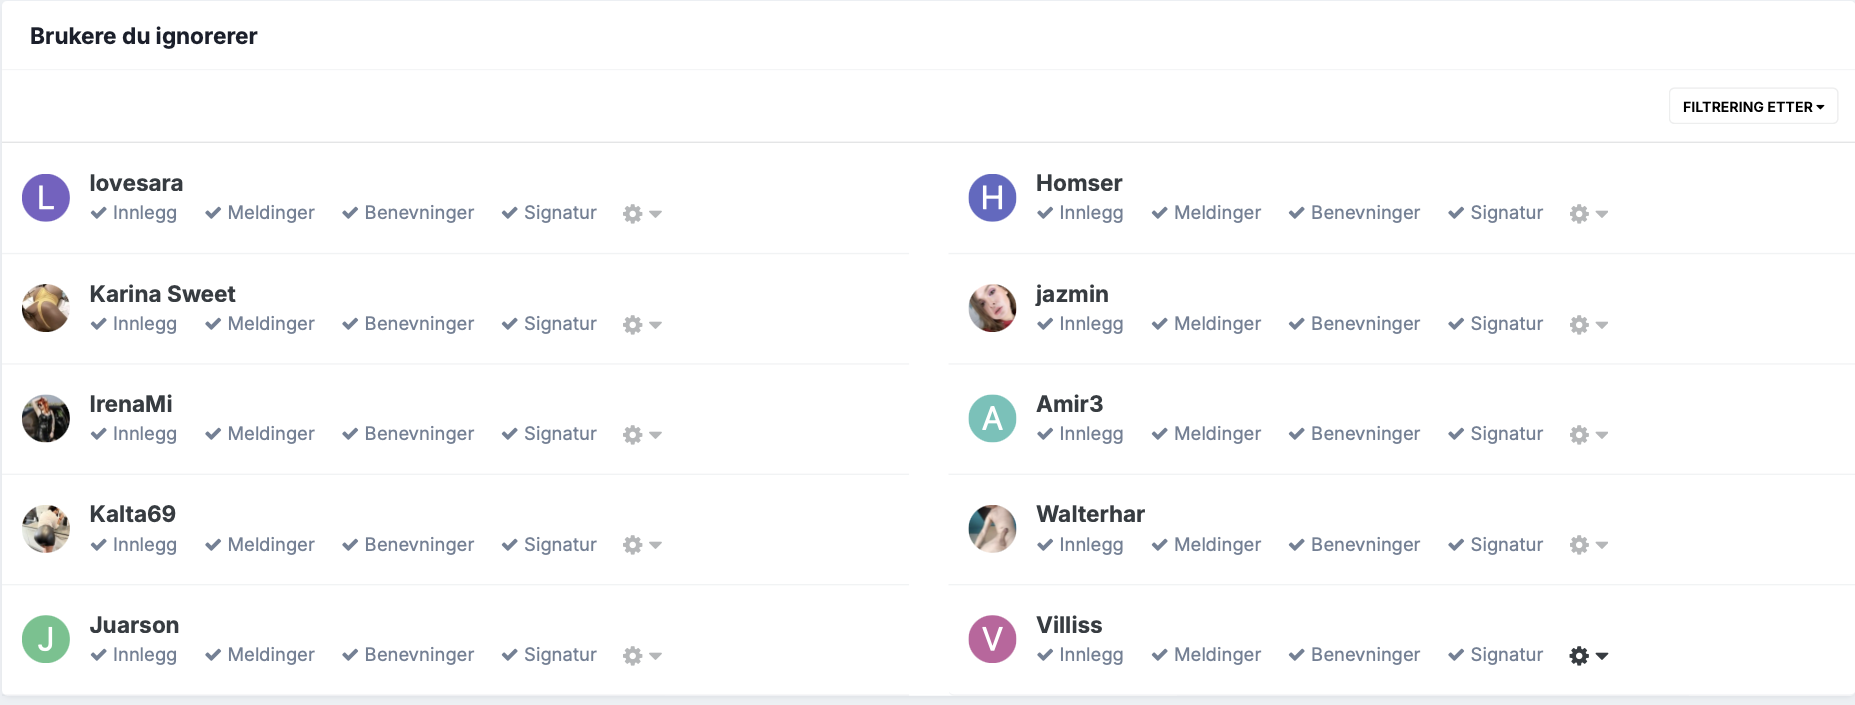Image resolution: width=1855 pixels, height=705 pixels.
Task: Click IrenaMi's profile avatar
Action: point(46,418)
